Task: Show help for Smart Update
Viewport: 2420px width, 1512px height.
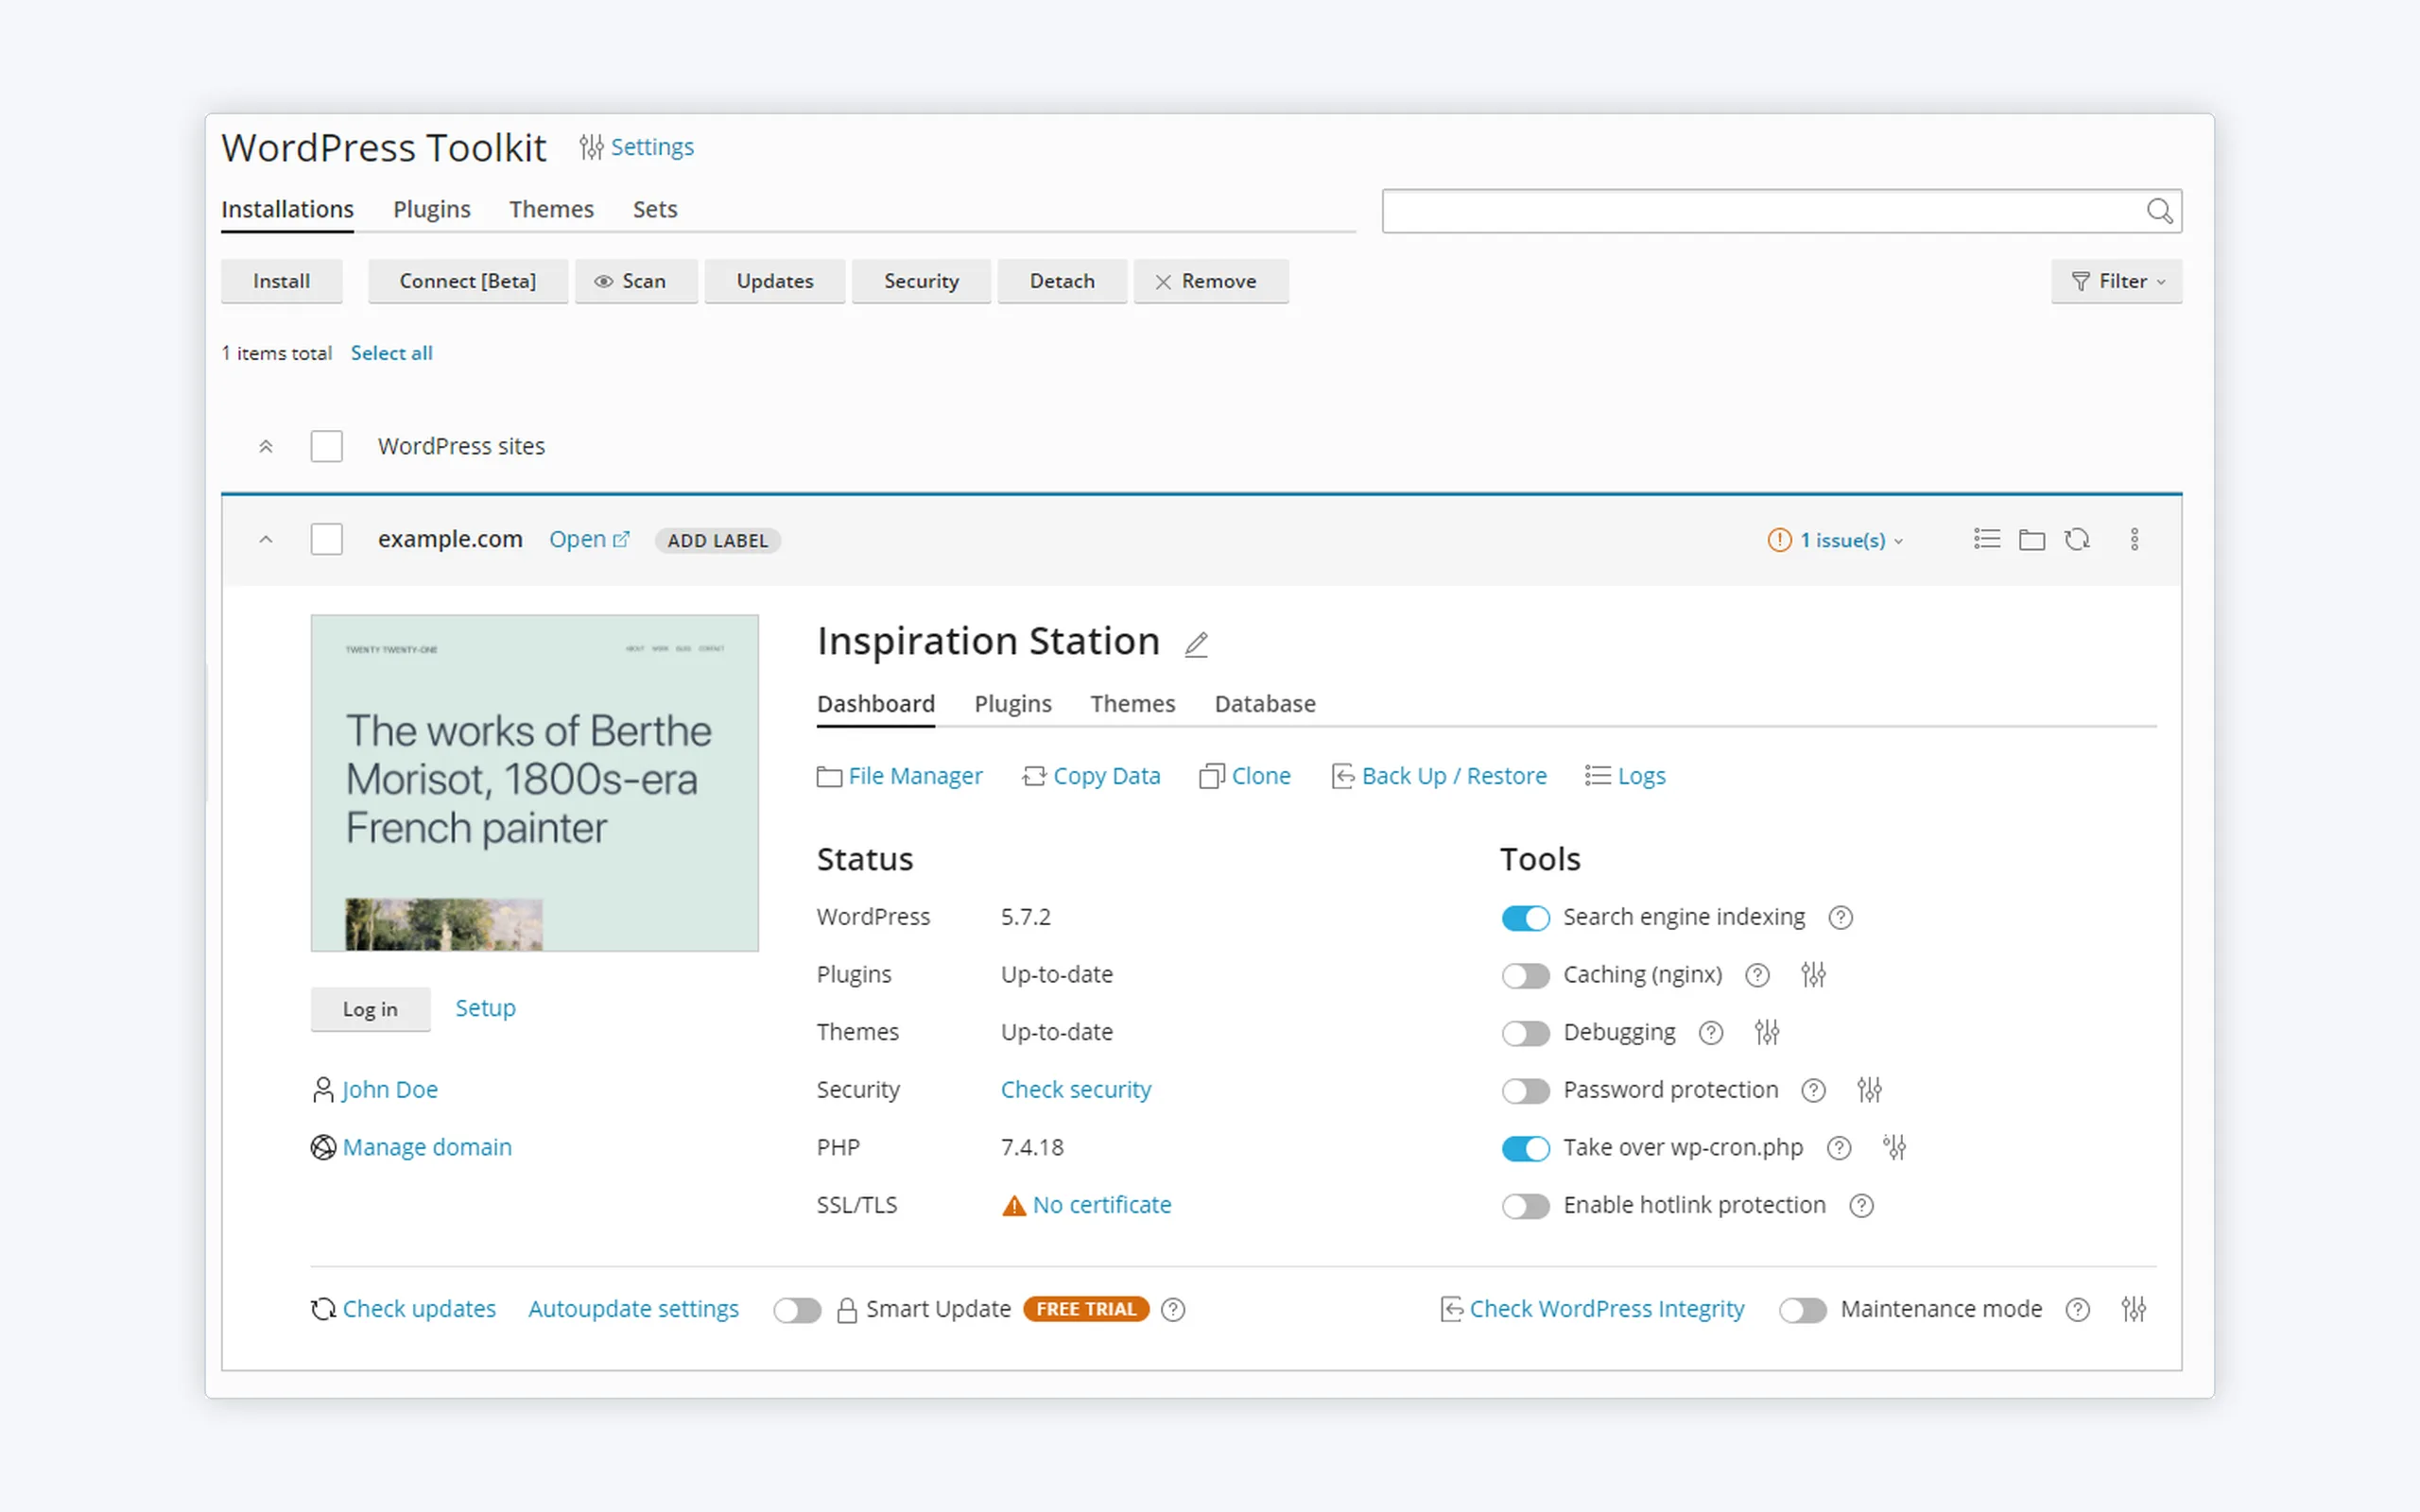Action: click(1173, 1310)
